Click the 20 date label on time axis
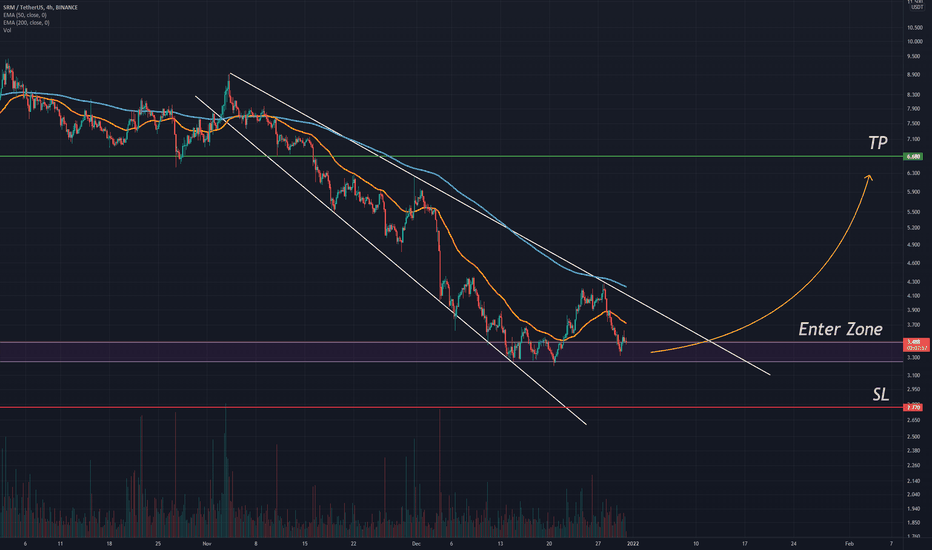Image resolution: width=932 pixels, height=550 pixels. [549, 543]
